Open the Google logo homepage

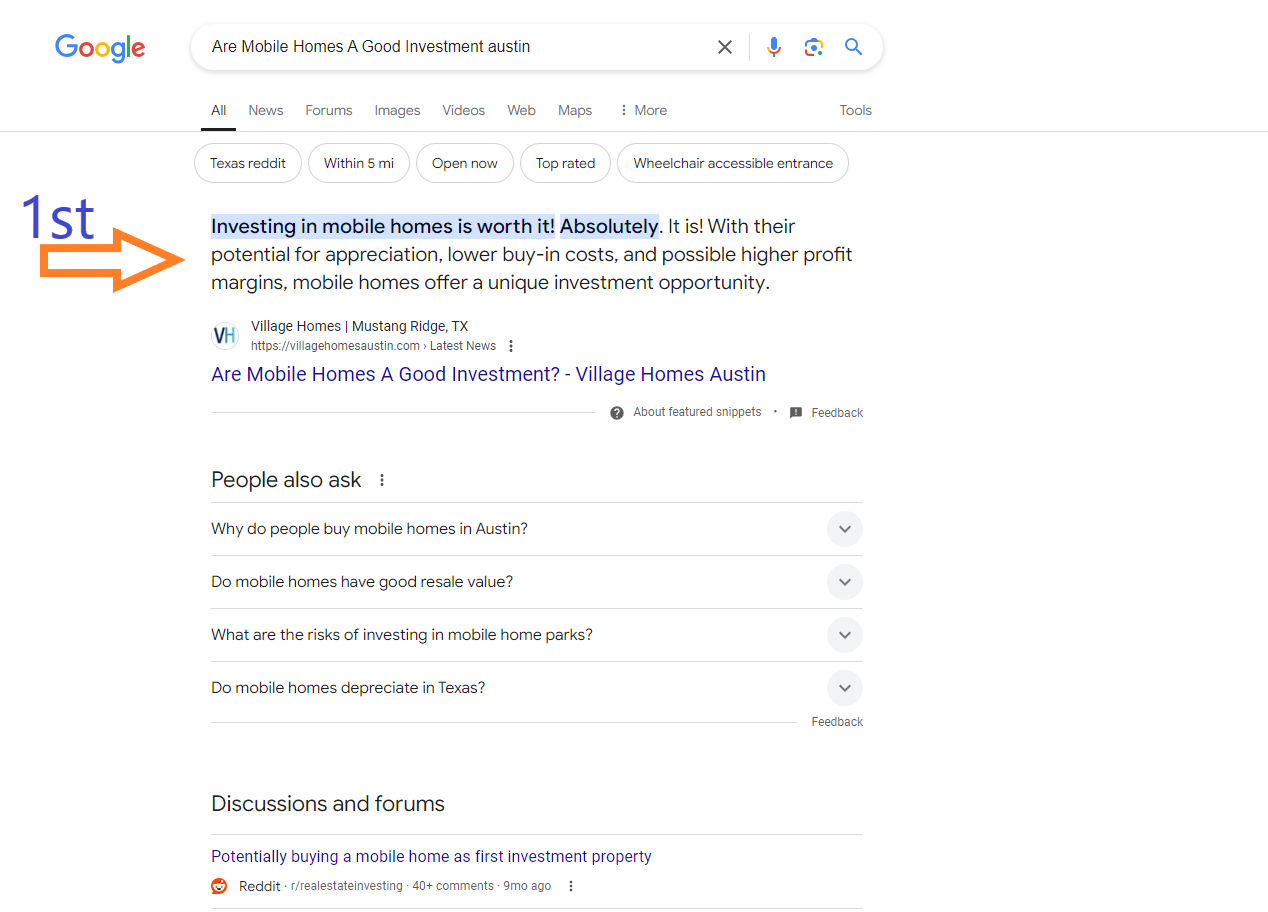[100, 48]
